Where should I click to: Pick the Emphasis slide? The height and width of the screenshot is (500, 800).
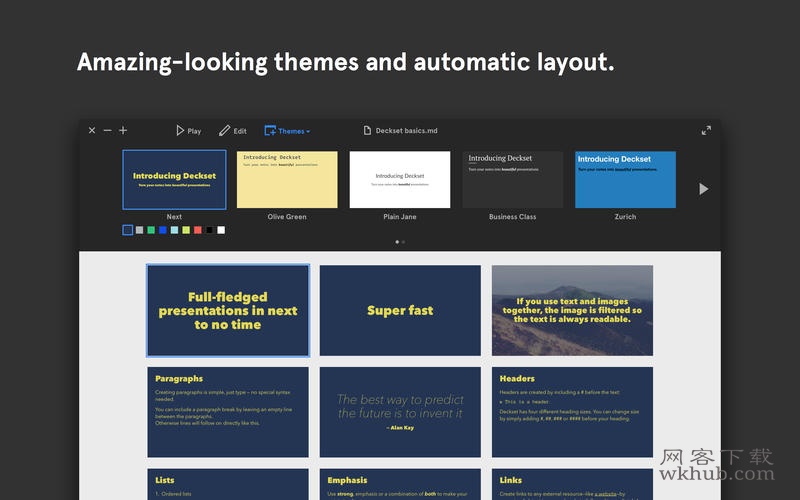point(400,484)
